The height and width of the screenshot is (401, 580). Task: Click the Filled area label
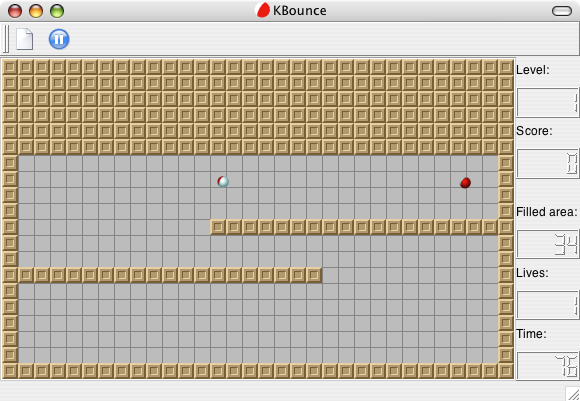[x=547, y=212]
